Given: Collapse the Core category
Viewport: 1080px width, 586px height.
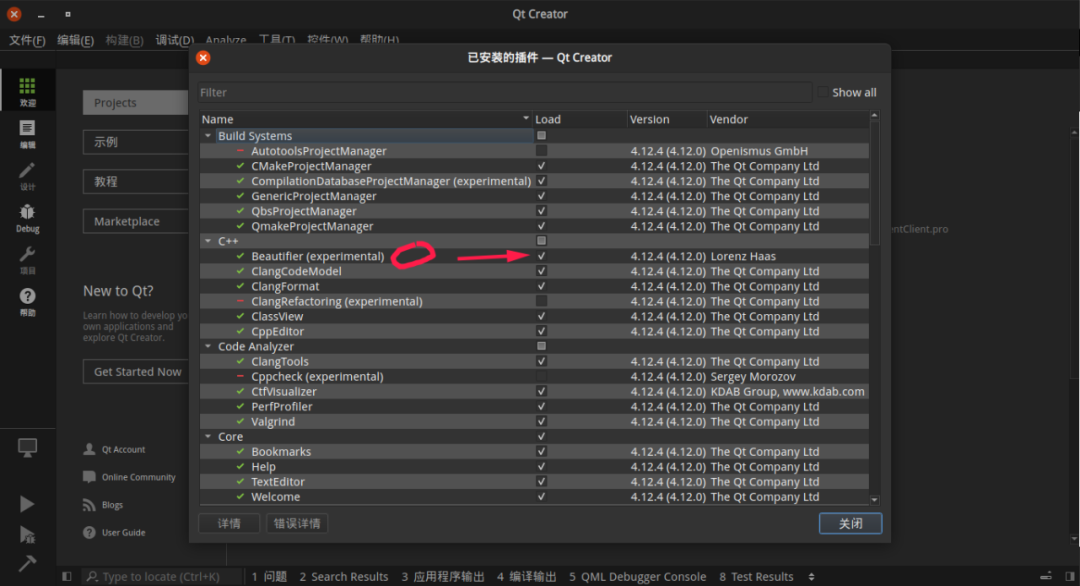Looking at the screenshot, I should (208, 436).
